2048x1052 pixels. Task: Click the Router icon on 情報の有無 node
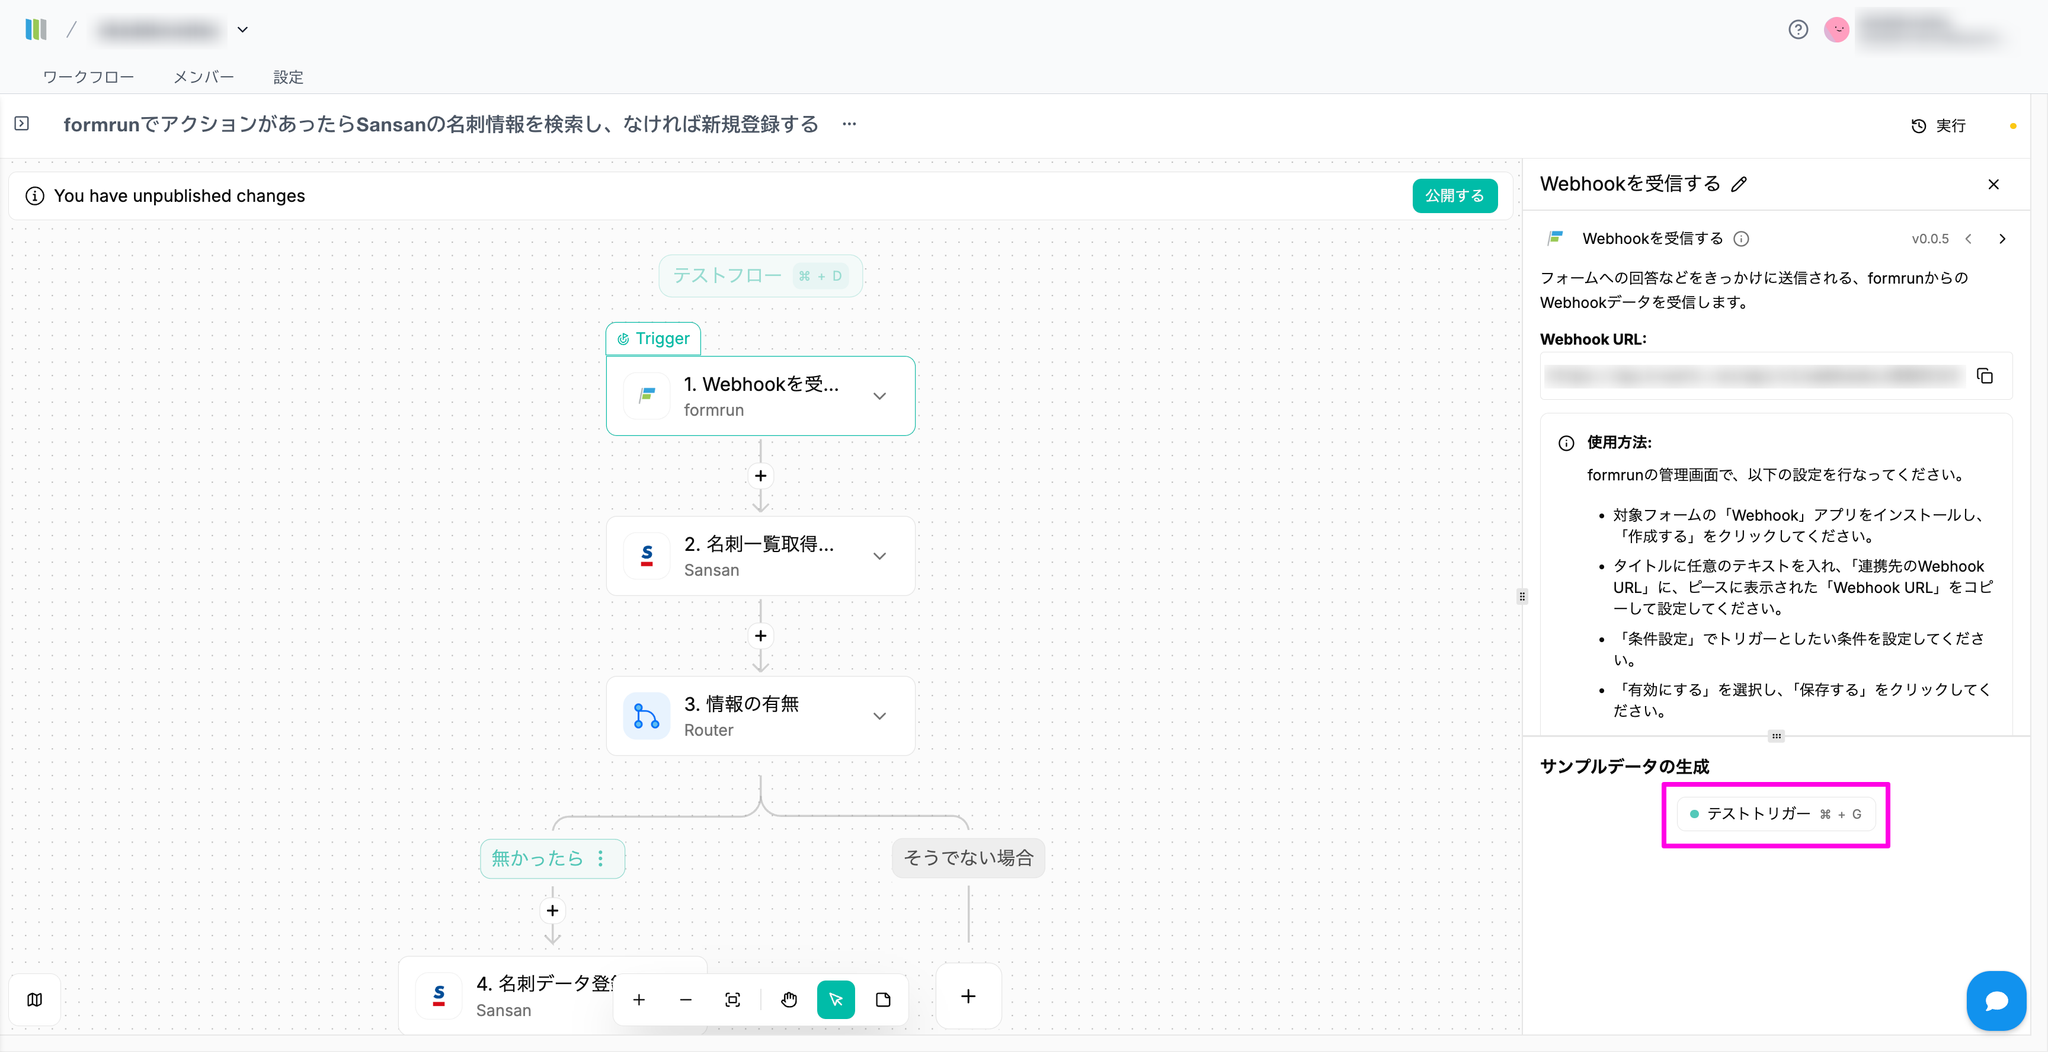(647, 716)
